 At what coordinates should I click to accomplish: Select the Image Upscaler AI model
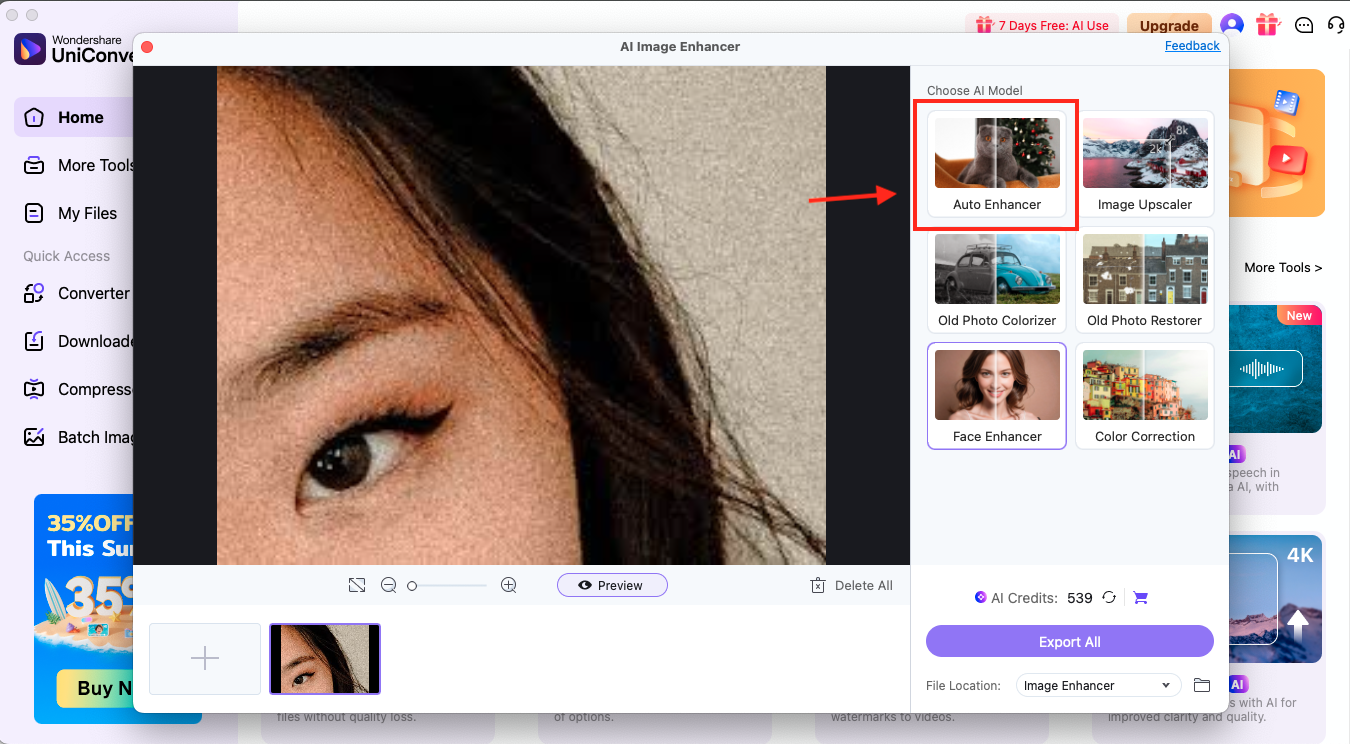point(1145,164)
